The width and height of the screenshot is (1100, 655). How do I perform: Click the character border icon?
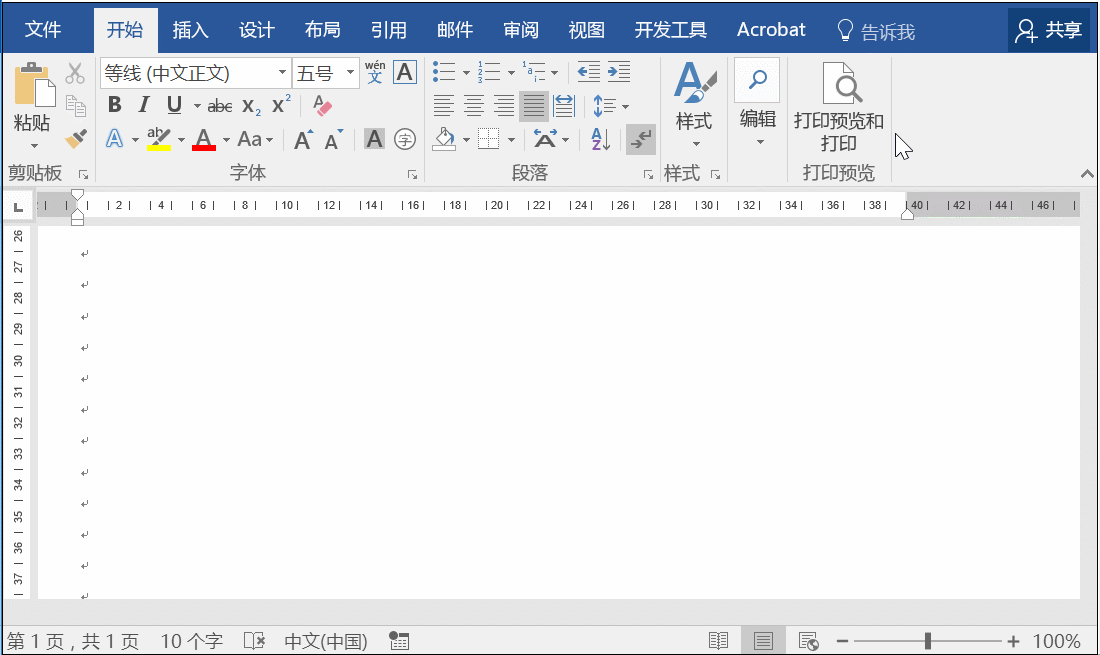click(405, 72)
